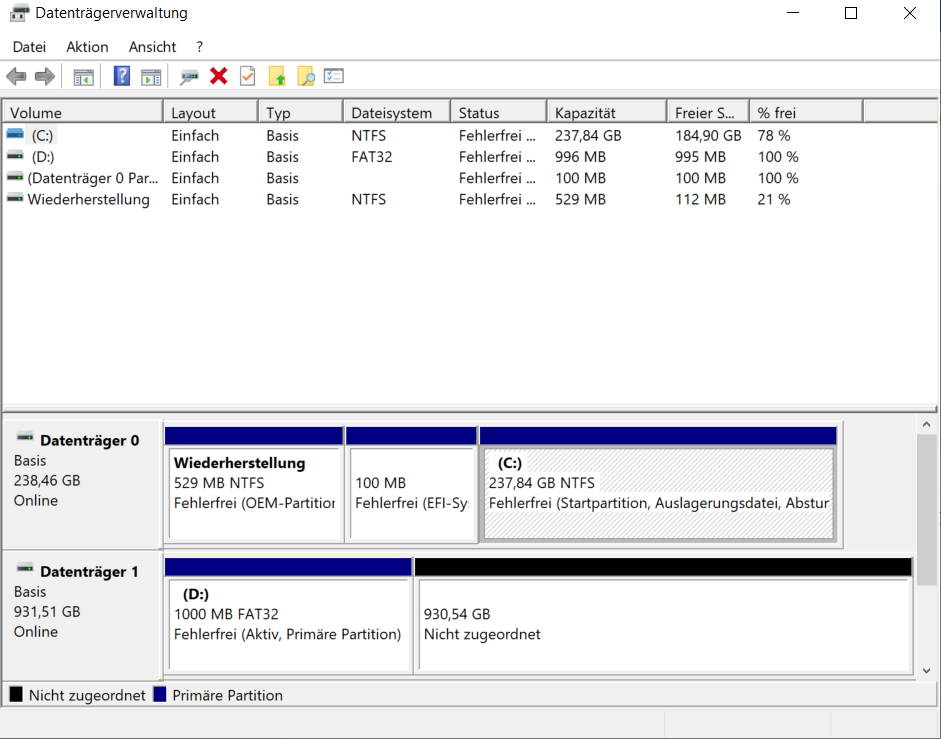Click the Forward arrow toolbar icon
The height and width of the screenshot is (739, 941).
coord(45,76)
